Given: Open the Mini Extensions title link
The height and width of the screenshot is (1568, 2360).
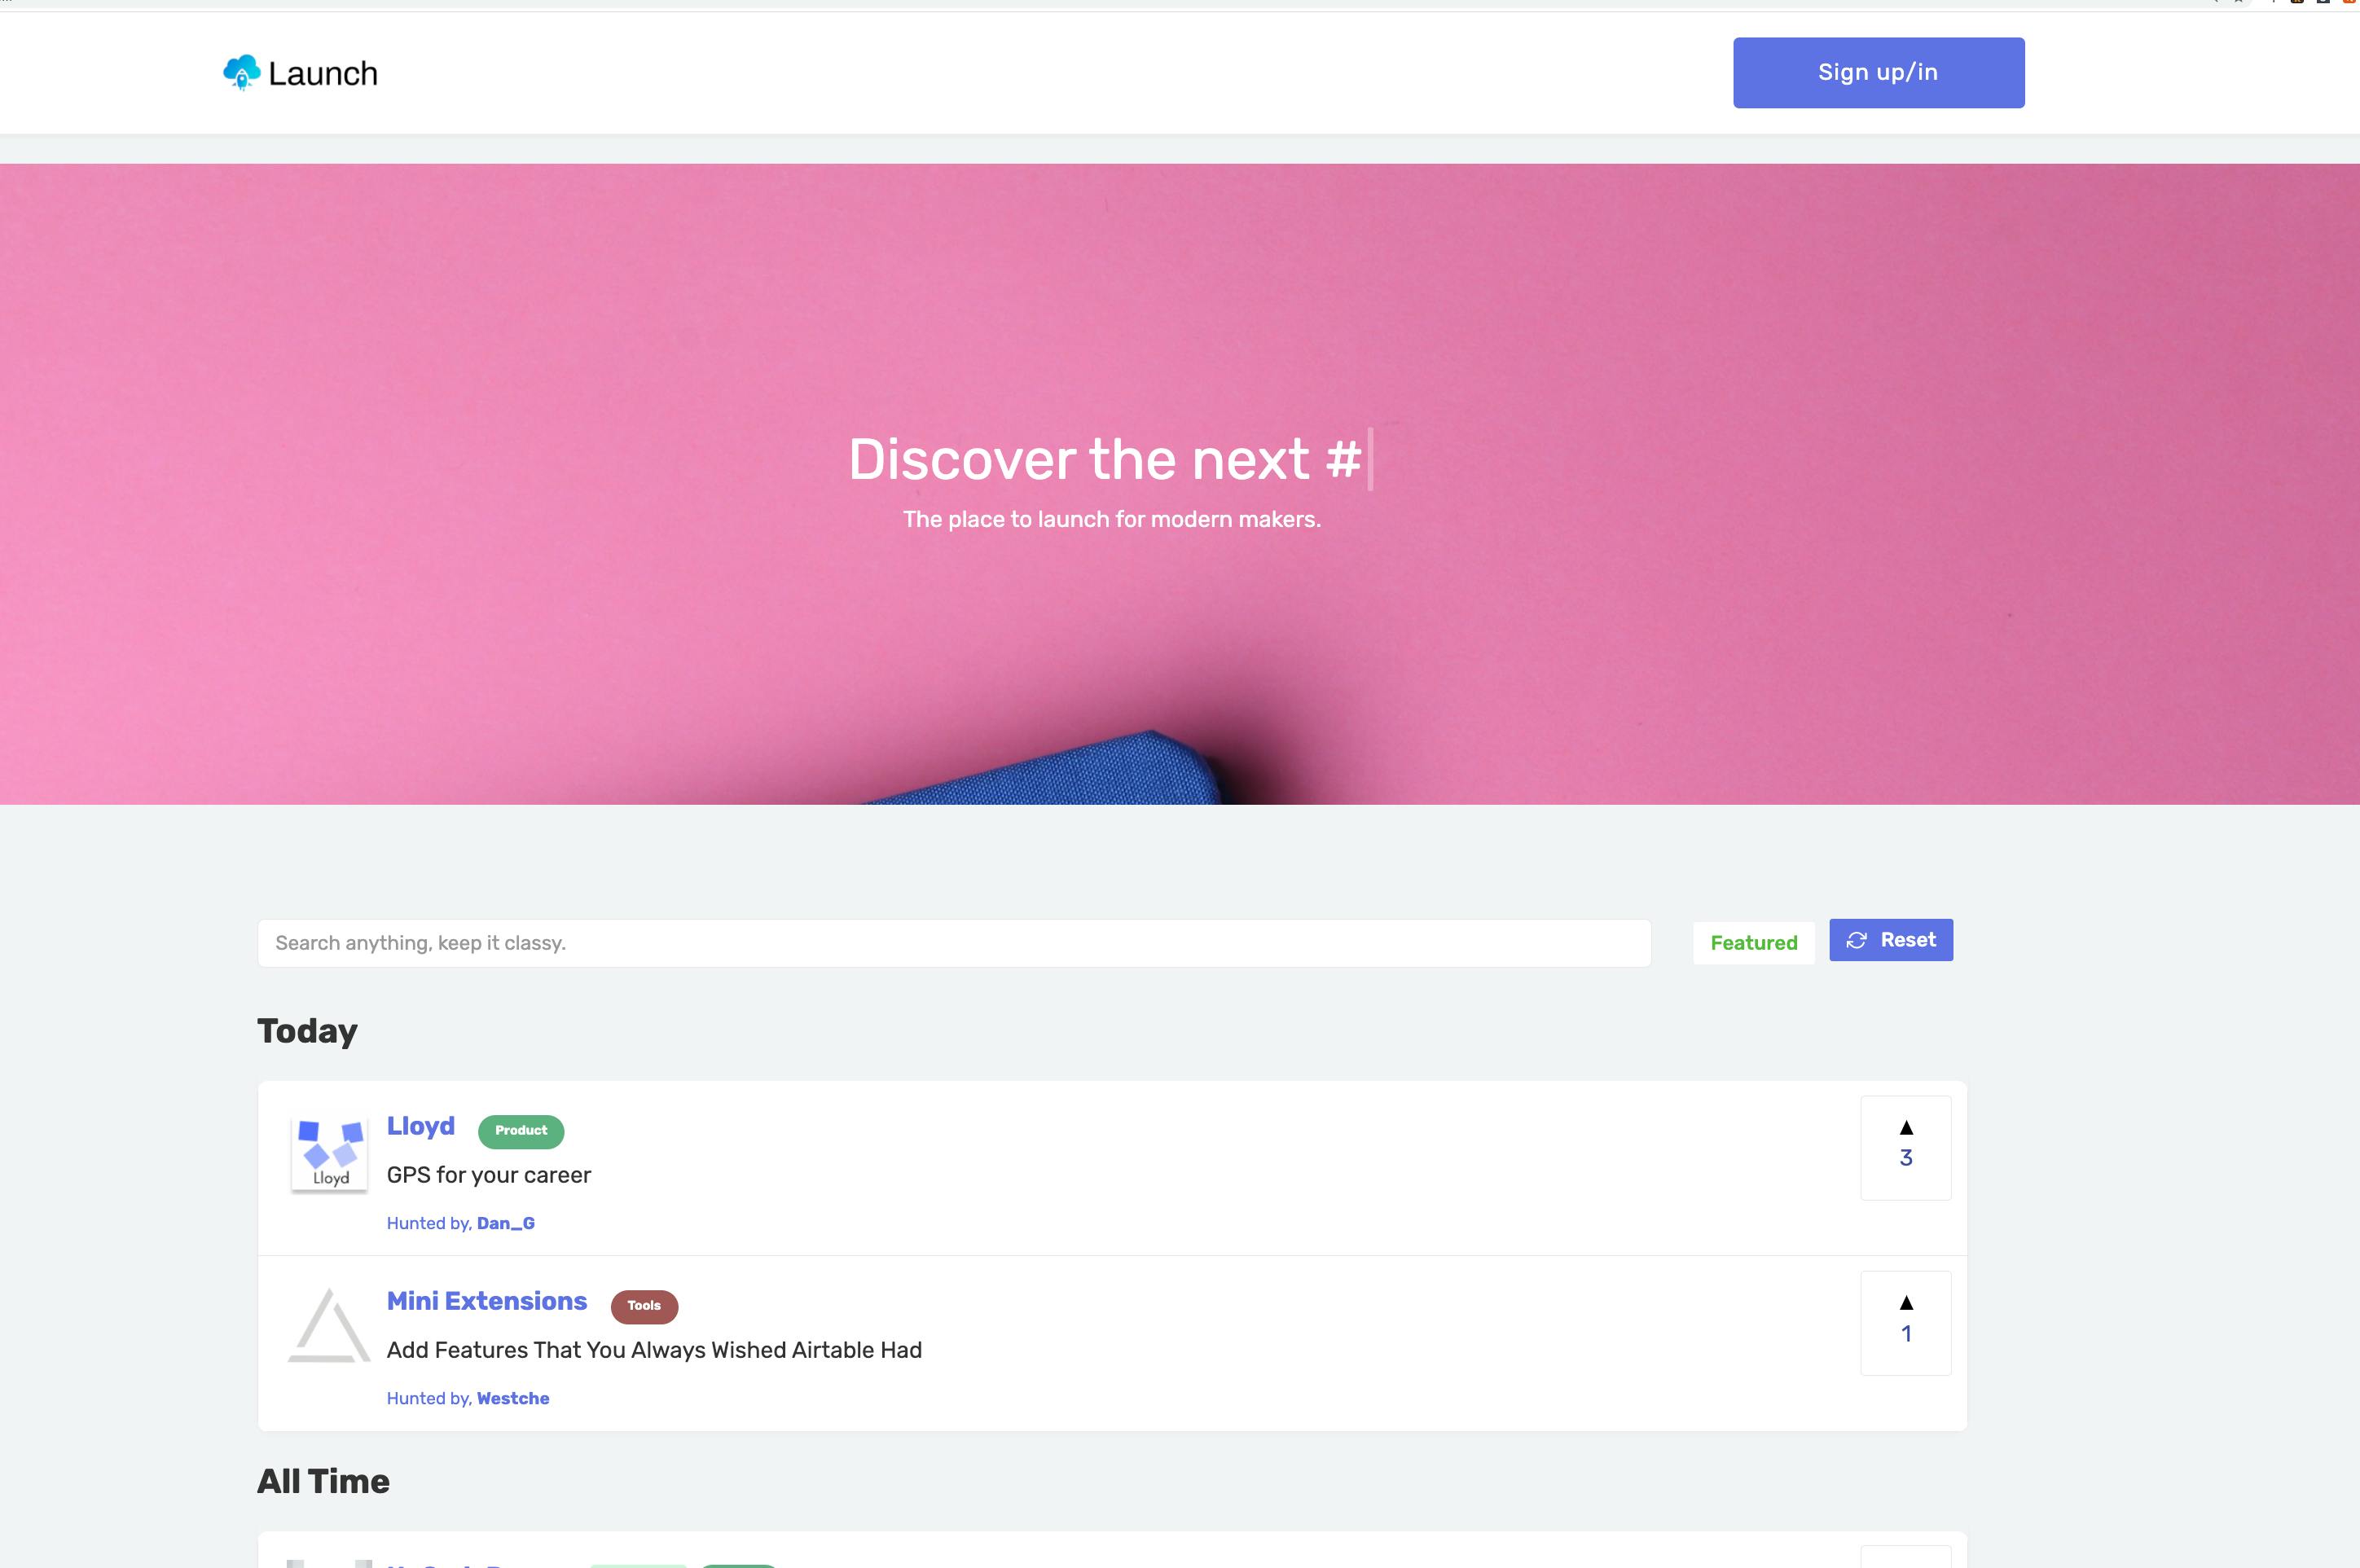Looking at the screenshot, I should click(x=487, y=1301).
